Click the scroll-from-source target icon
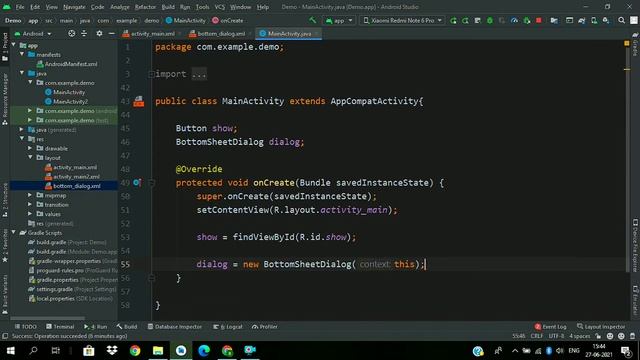Viewport: 640px width, 360px height. [x=71, y=33]
